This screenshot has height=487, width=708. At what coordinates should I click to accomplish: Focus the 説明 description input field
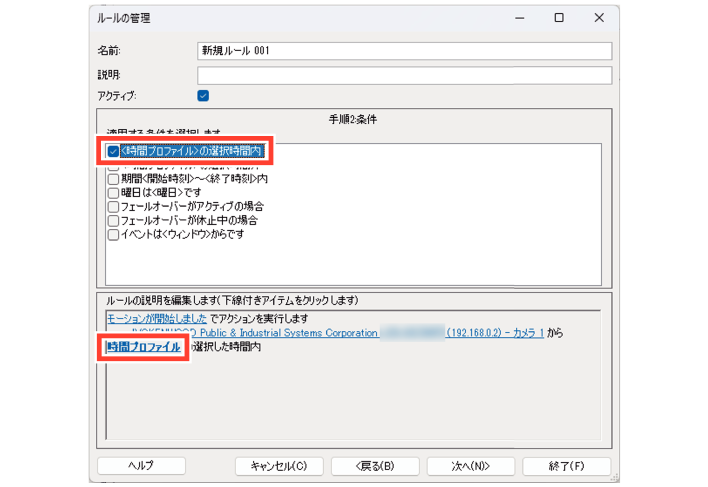pyautogui.click(x=404, y=75)
